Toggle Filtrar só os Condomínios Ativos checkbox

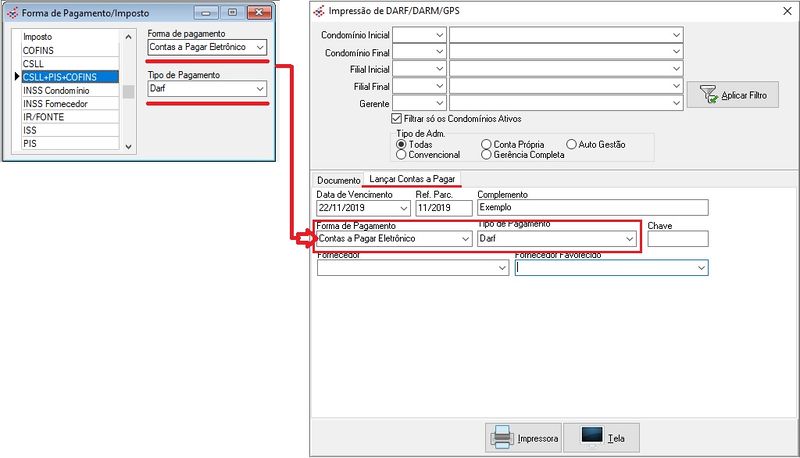coord(397,118)
